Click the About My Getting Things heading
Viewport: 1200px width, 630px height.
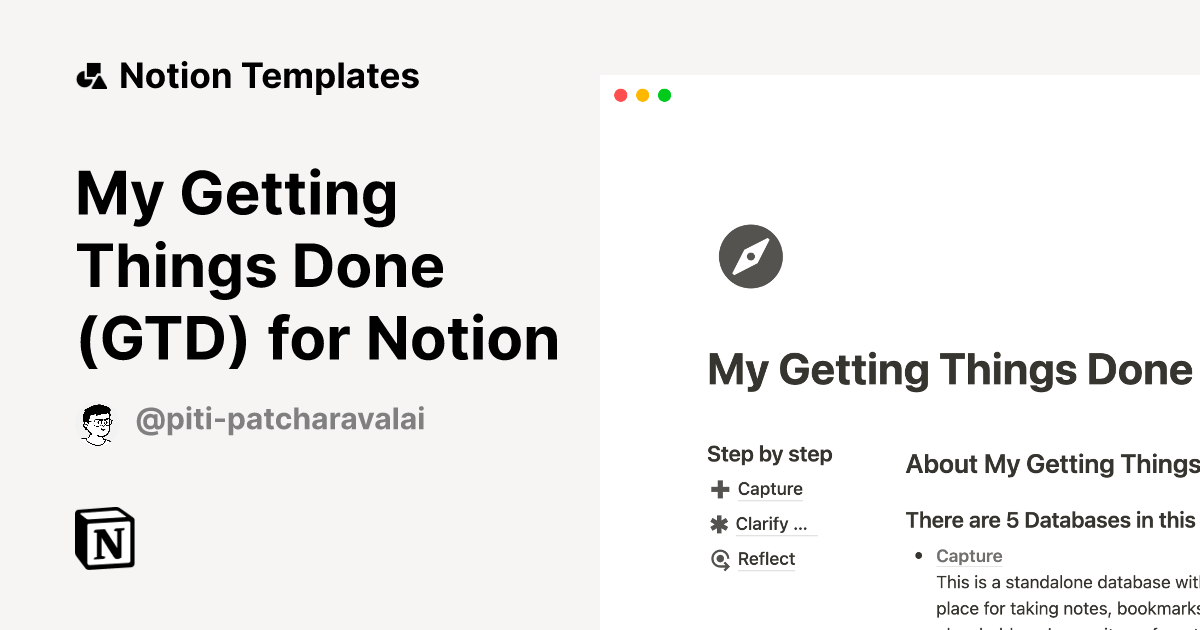coord(1052,464)
